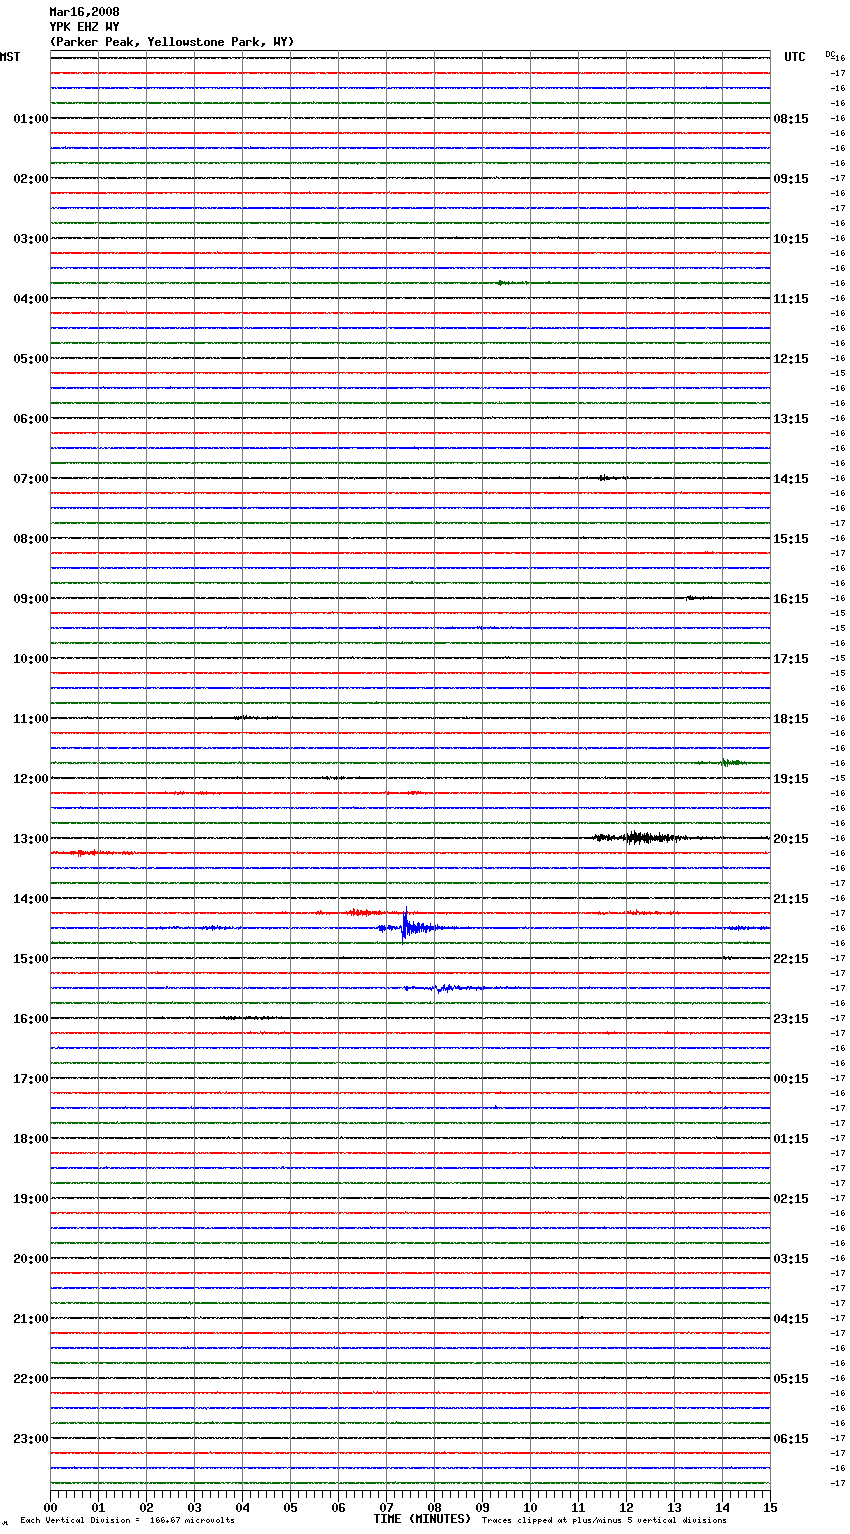Click the TIME (MINUTES) axis title
Screen dimensions: 850x1534
click(422, 1519)
